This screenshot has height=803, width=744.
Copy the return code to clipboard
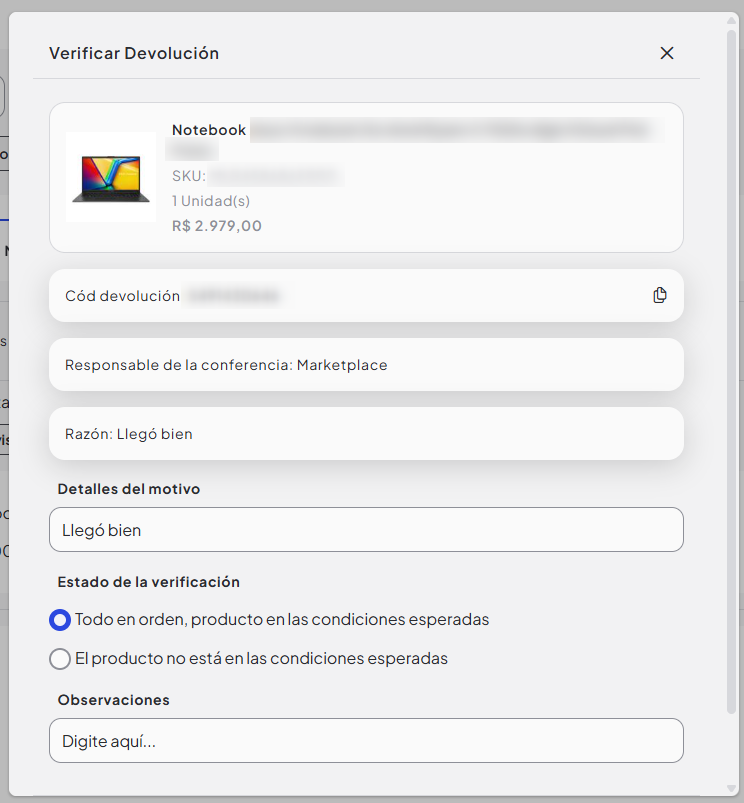pos(659,295)
